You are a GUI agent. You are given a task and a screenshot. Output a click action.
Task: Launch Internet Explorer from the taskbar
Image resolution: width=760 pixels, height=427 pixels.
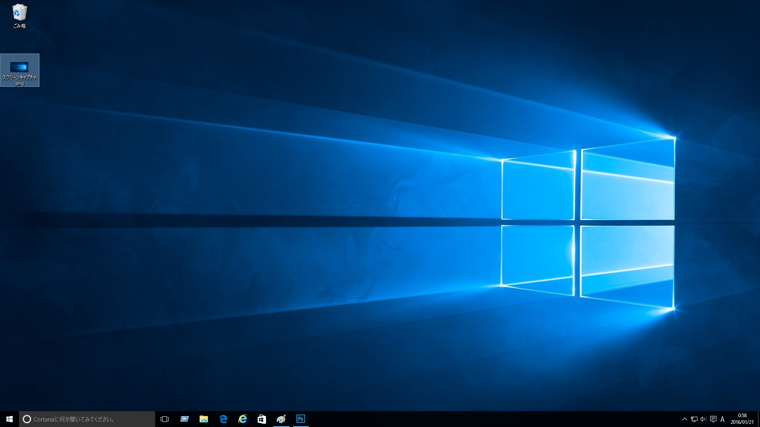[242, 419]
